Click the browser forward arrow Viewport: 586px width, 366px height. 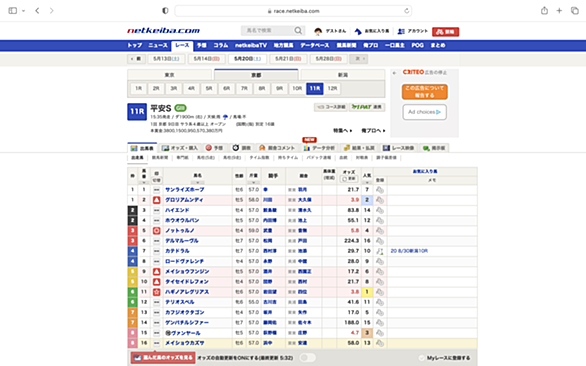52,10
